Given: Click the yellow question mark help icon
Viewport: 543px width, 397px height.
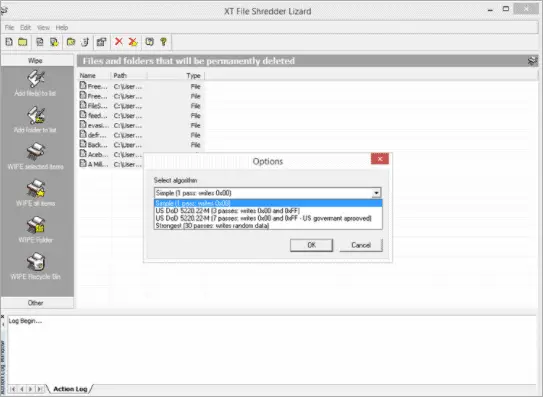Looking at the screenshot, I should point(163,42).
